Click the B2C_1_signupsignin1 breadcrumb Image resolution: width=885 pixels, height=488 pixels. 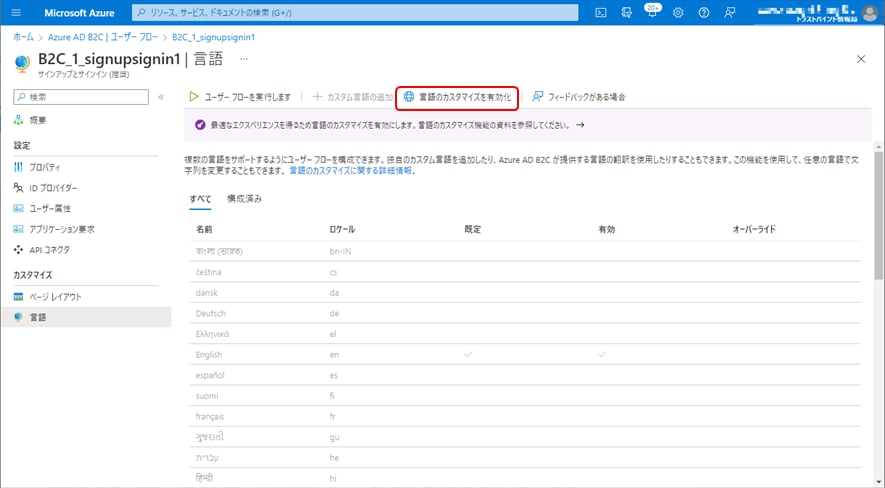(213, 37)
